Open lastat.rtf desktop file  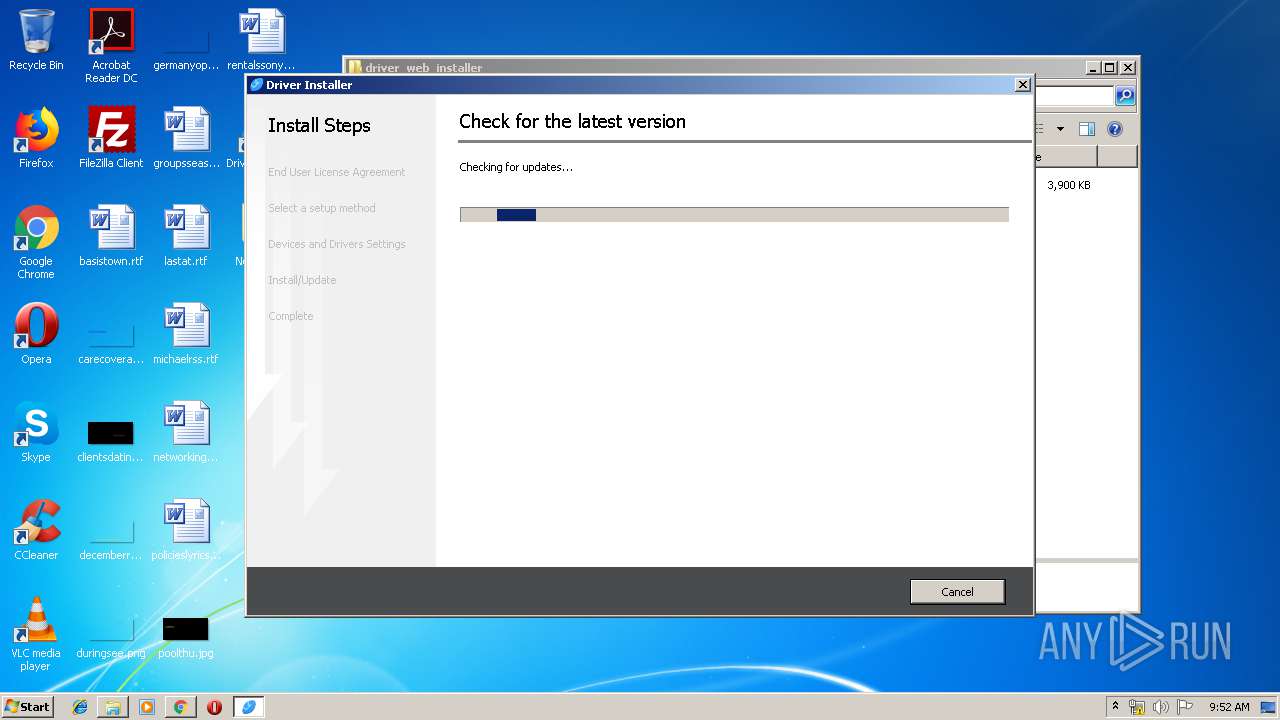coord(186,236)
